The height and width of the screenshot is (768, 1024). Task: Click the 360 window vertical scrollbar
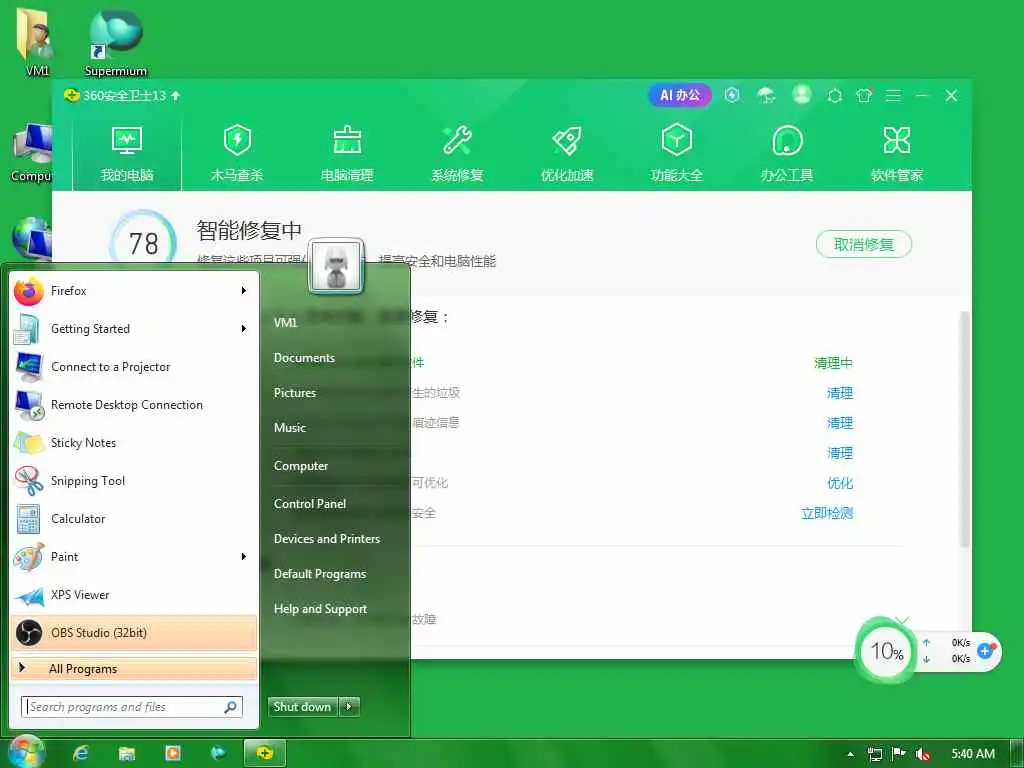[x=964, y=428]
